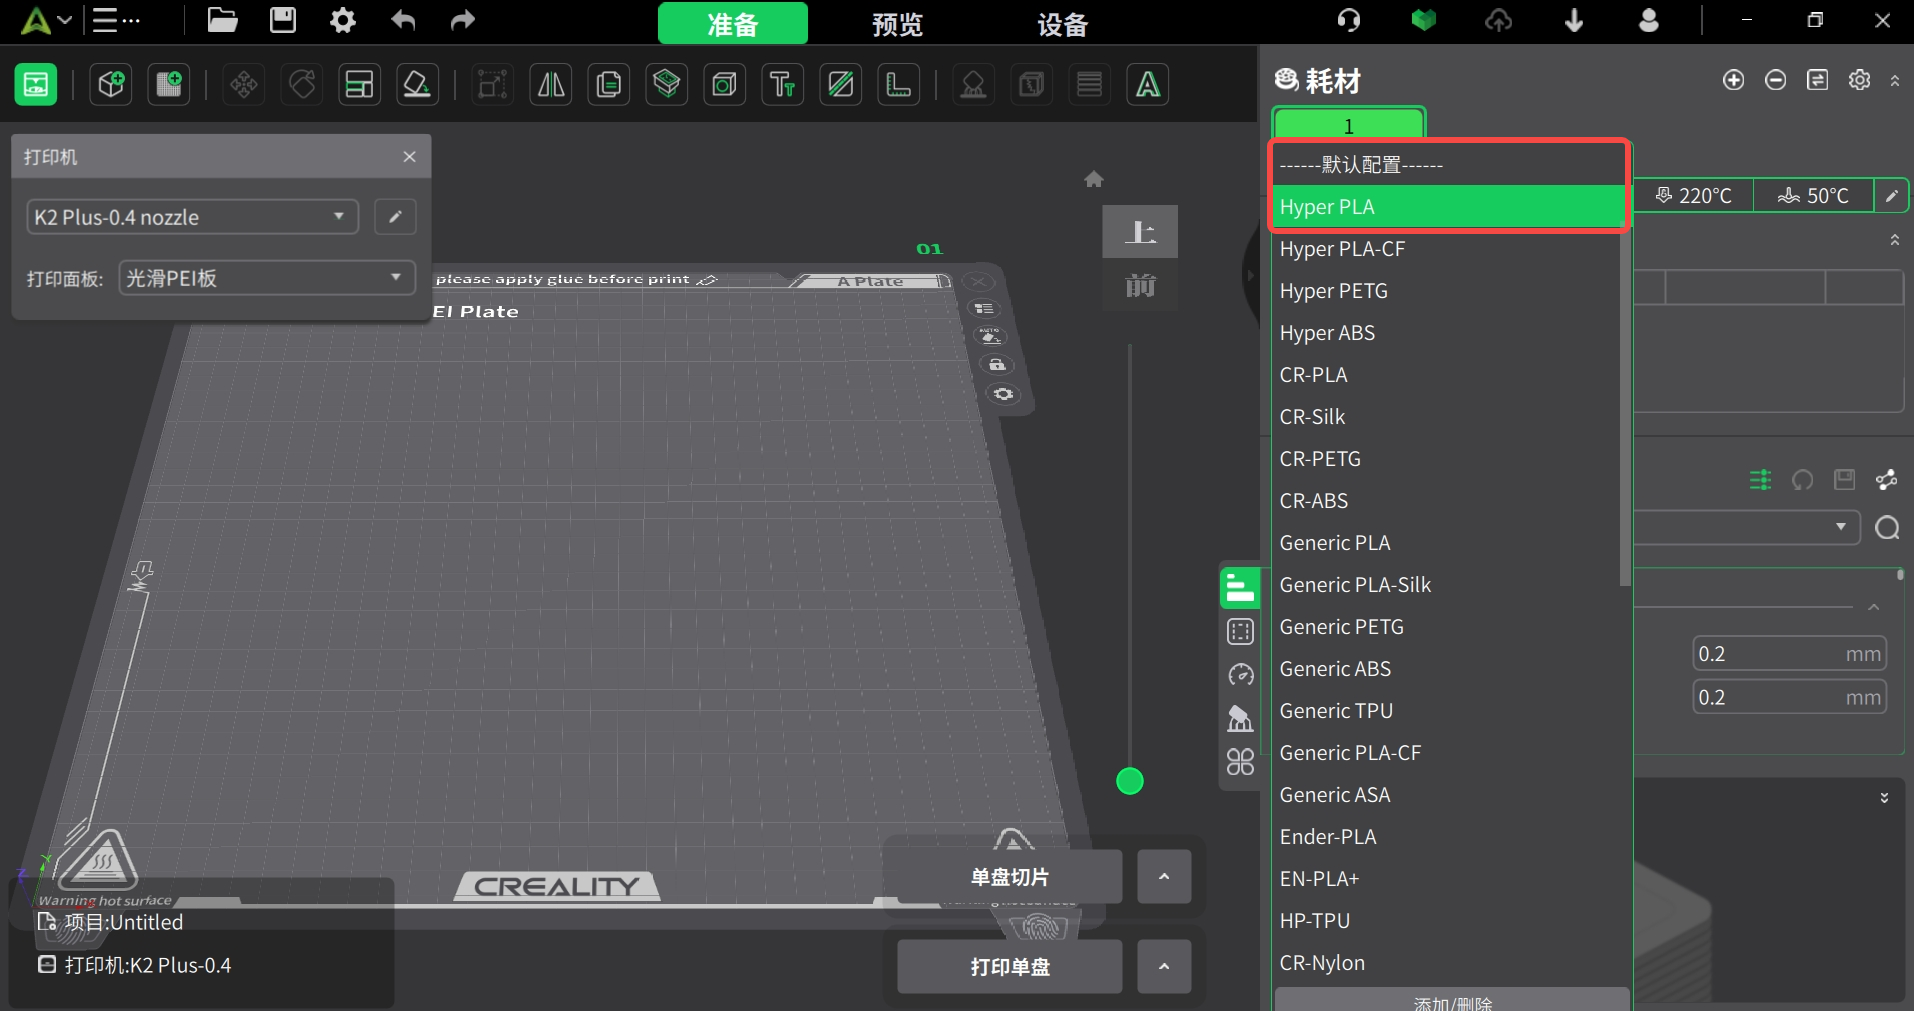The height and width of the screenshot is (1011, 1914).
Task: Click the cloud upload icon
Action: (1498, 20)
